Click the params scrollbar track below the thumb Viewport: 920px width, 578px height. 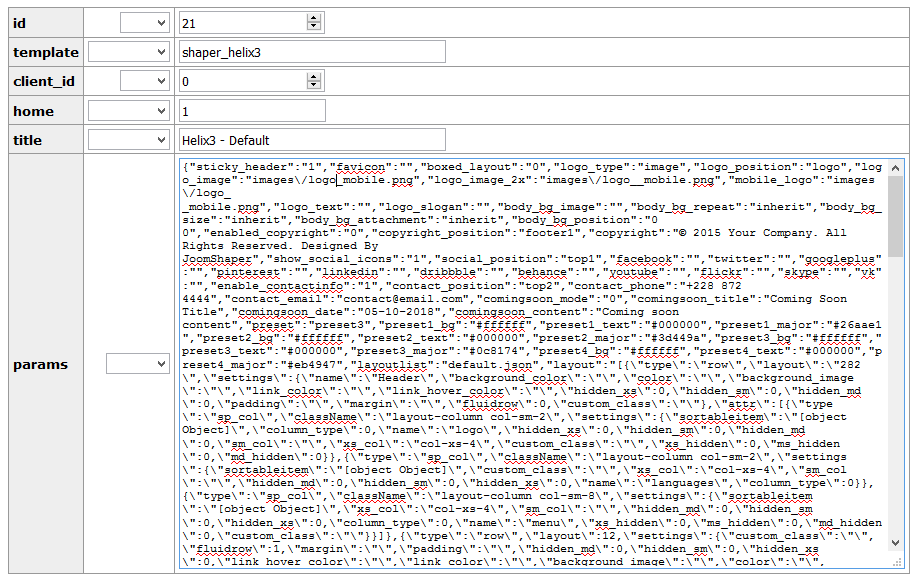[x=894, y=400]
